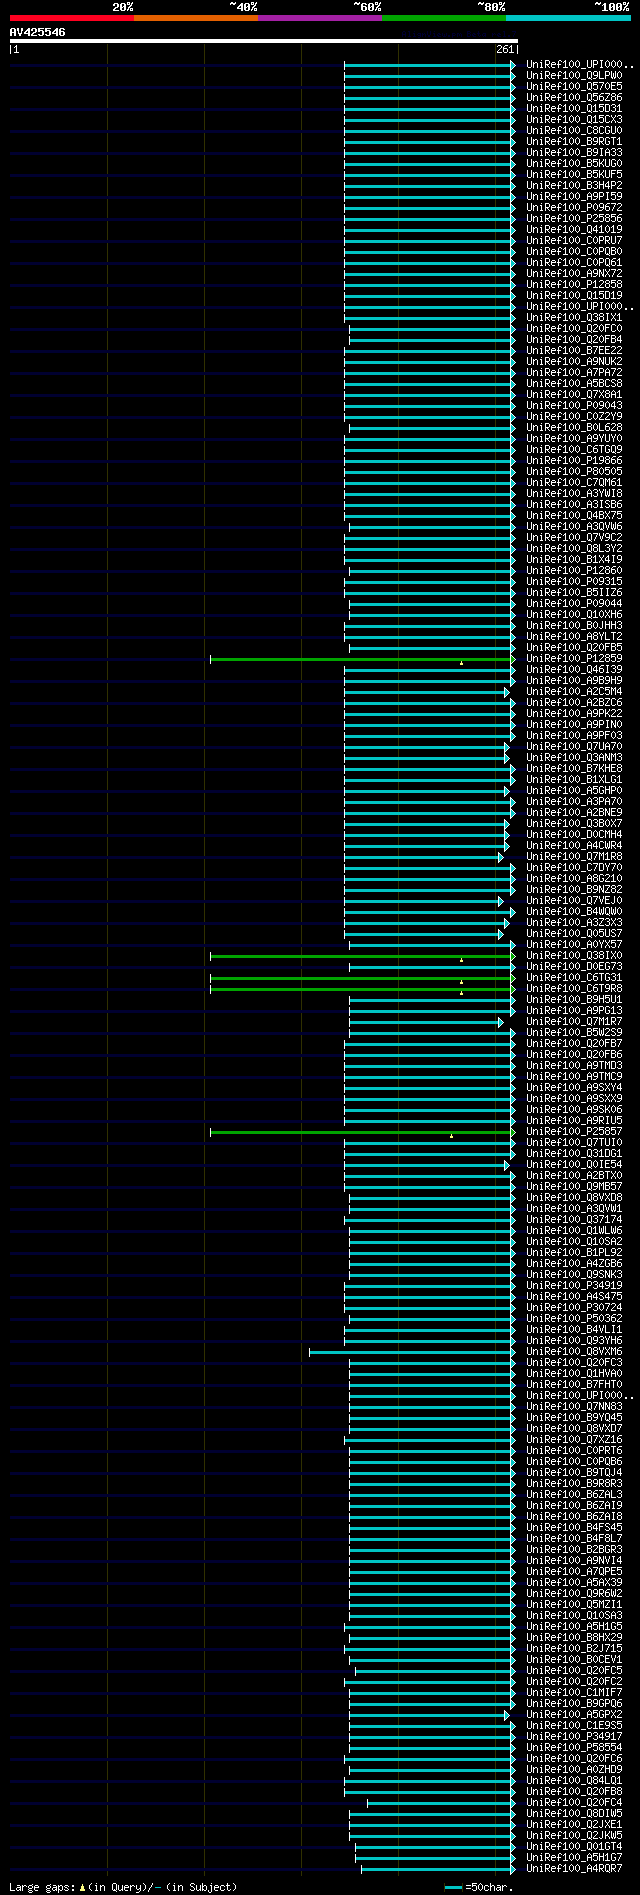Click the yellow gap marker on the P12859 row

point(461,662)
